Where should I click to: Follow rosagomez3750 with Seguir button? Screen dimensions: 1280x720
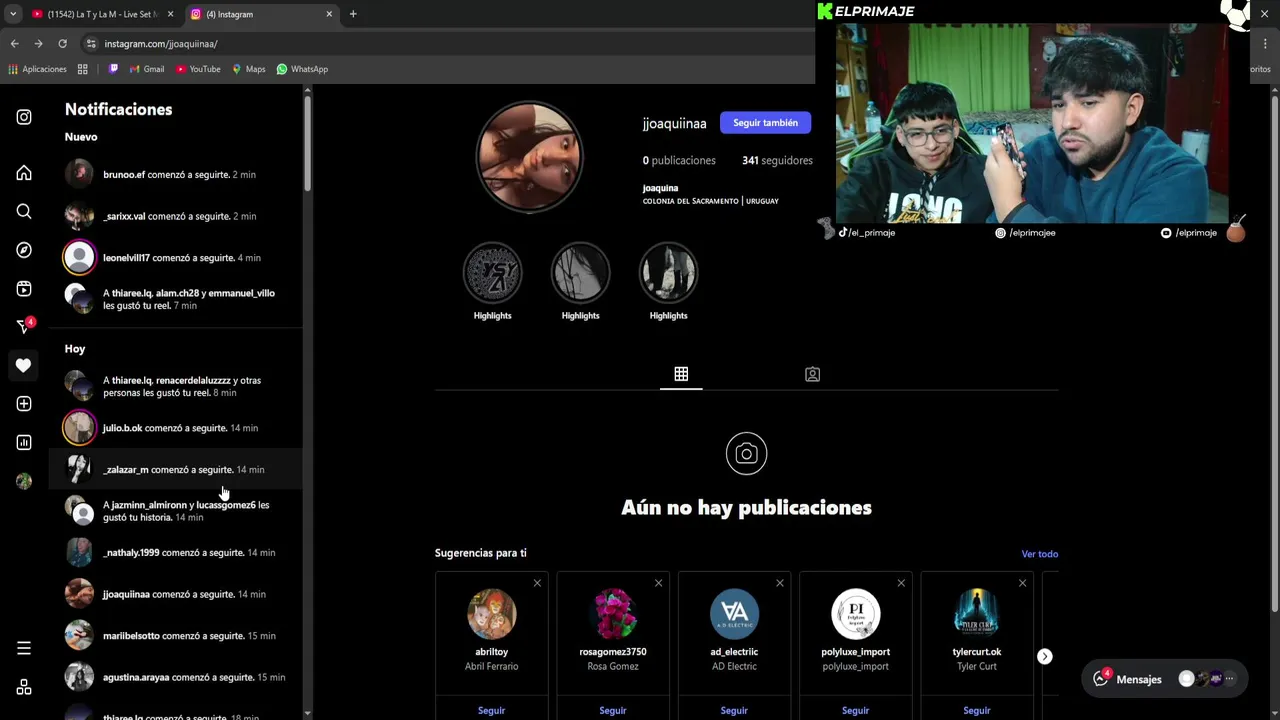[x=613, y=710]
